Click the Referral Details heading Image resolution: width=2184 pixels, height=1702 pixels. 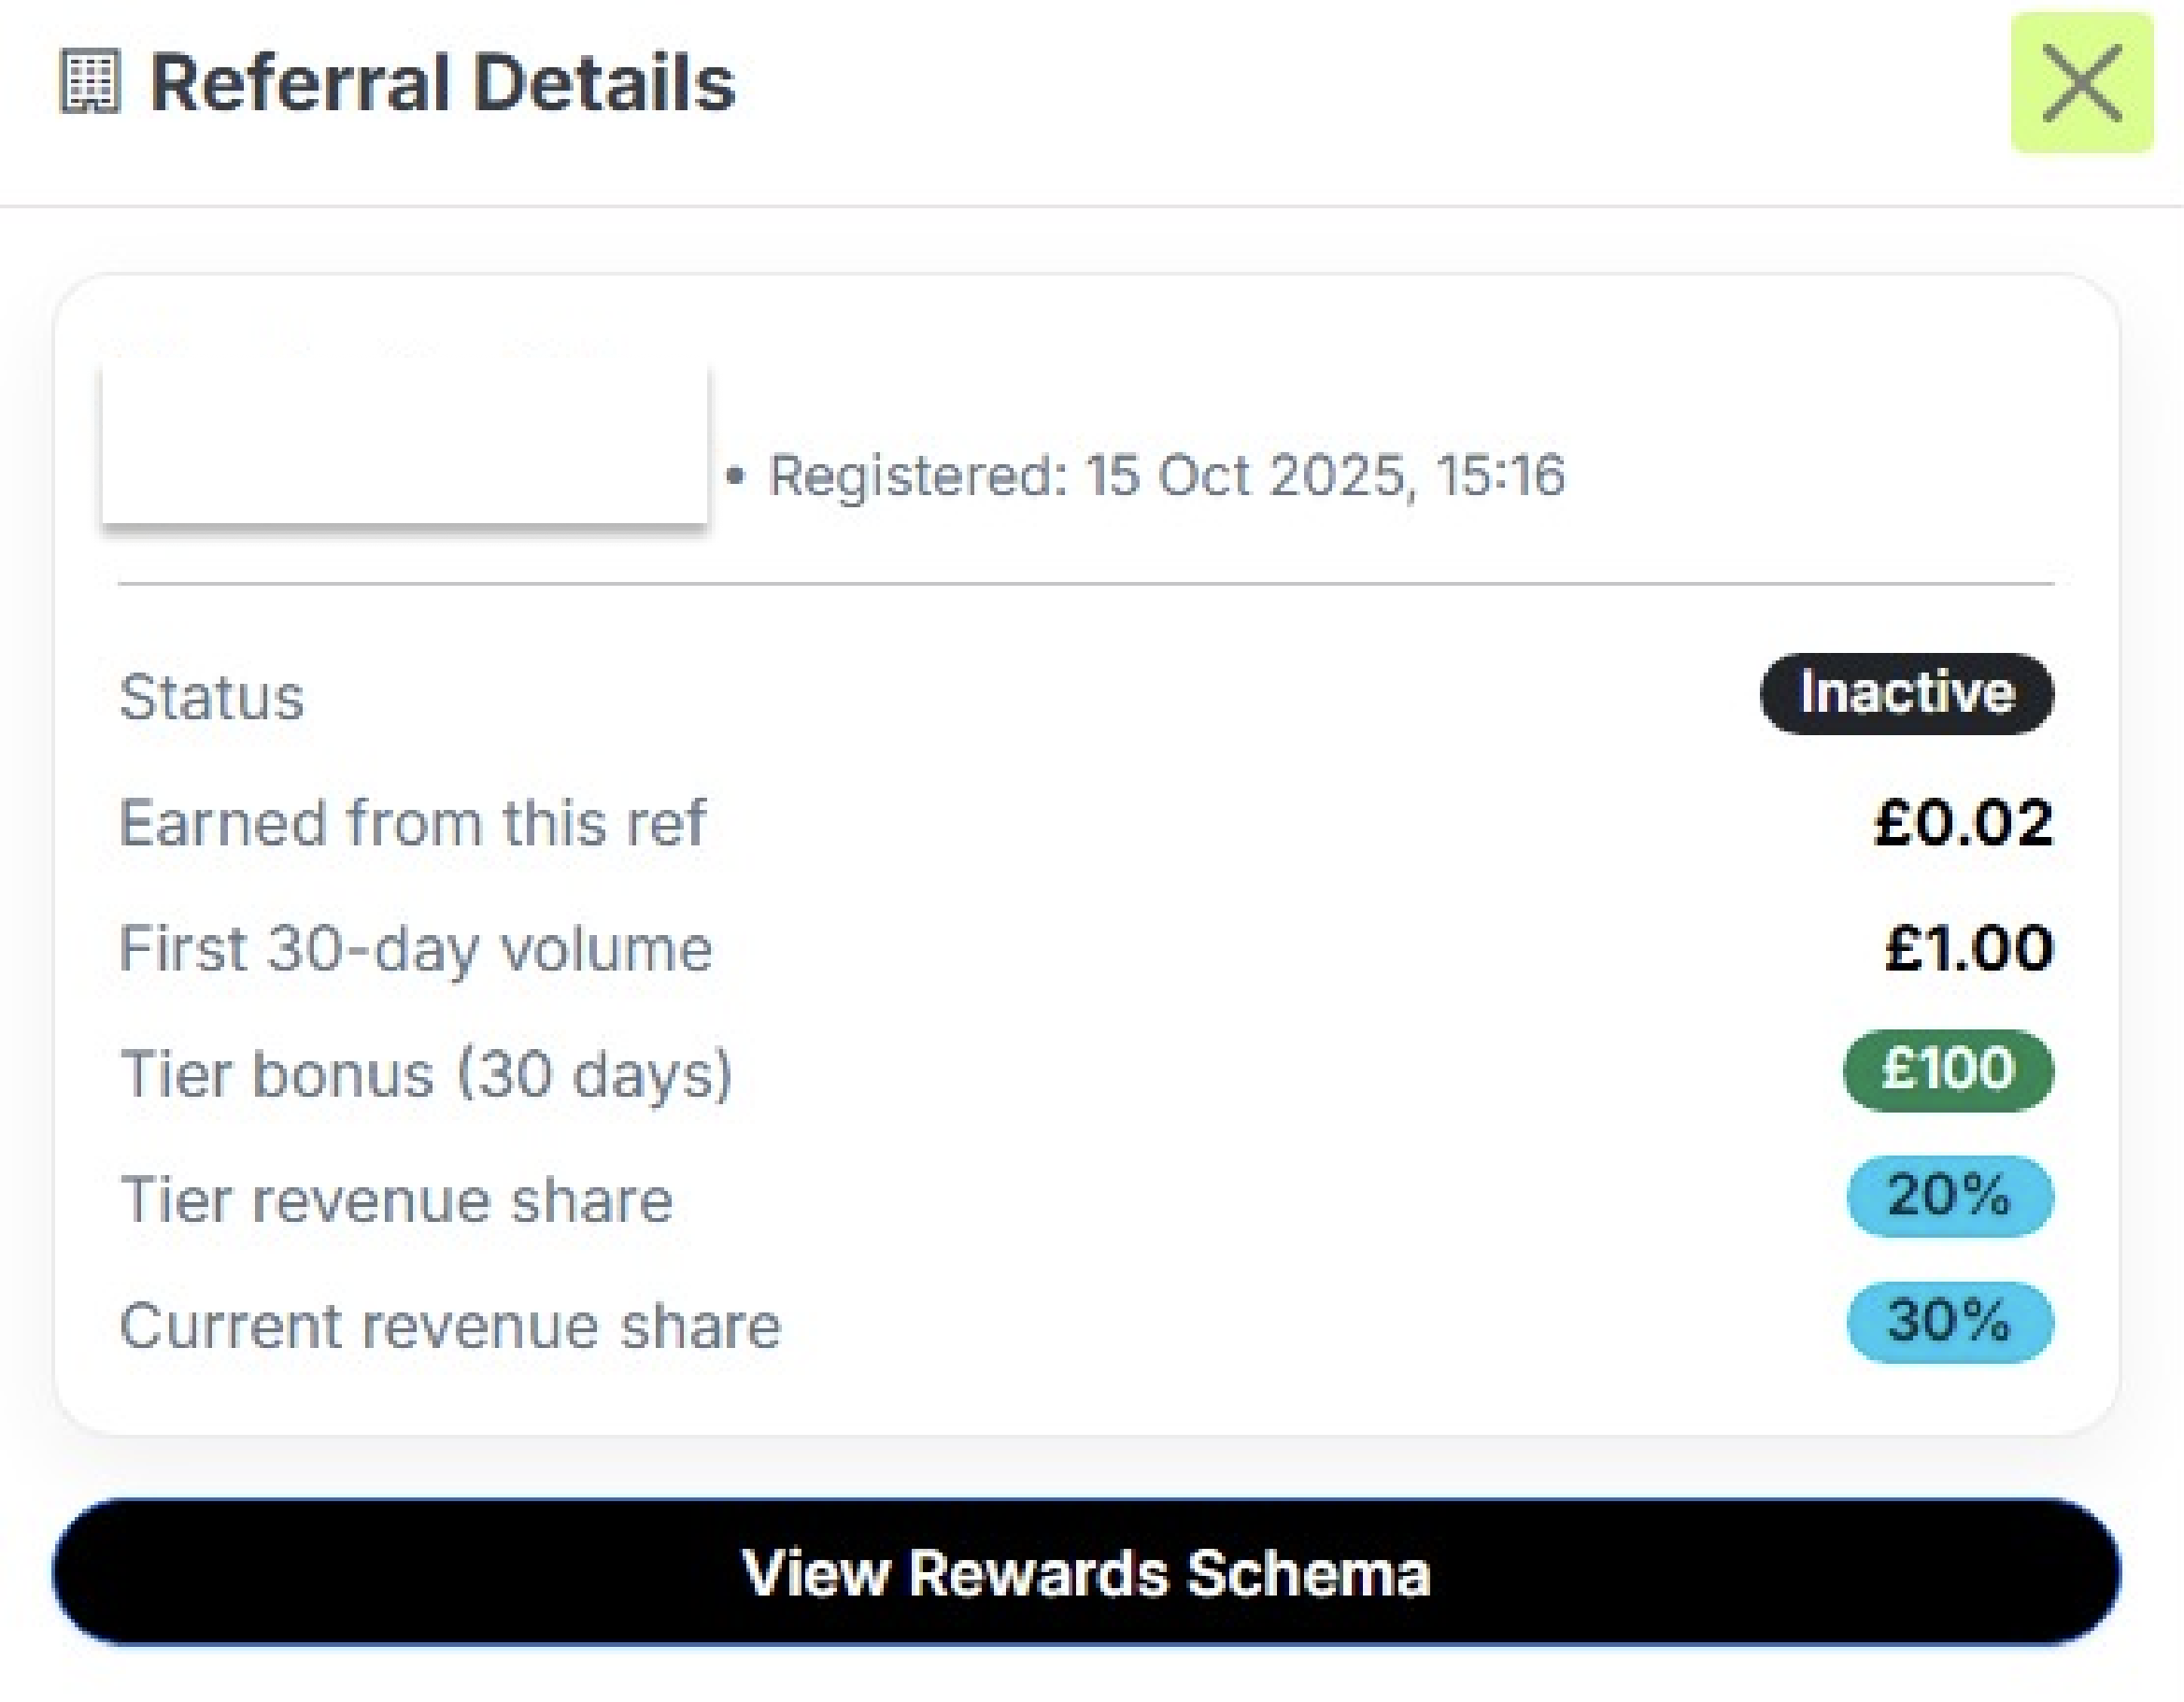[x=443, y=83]
